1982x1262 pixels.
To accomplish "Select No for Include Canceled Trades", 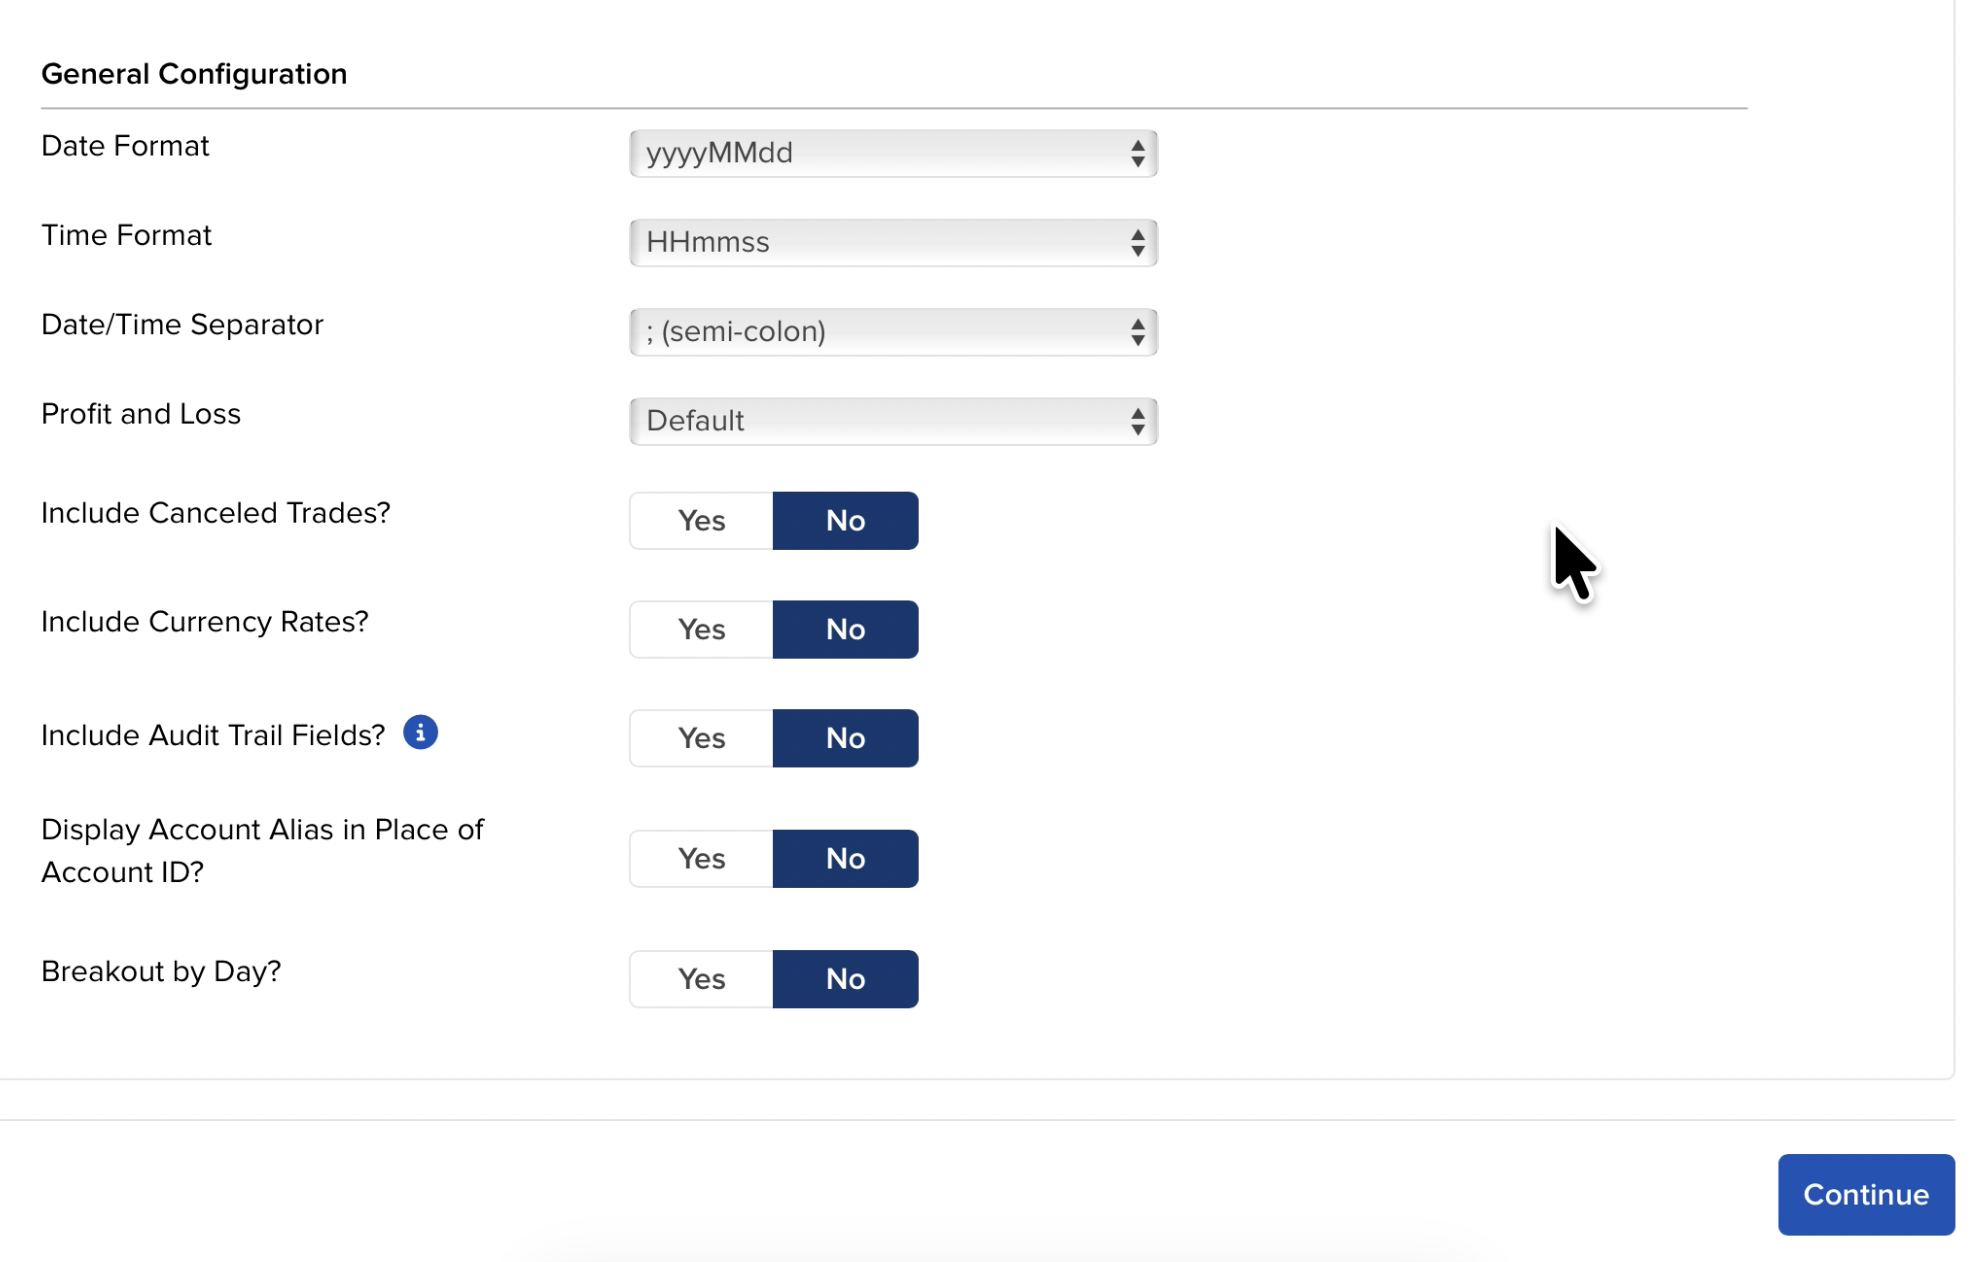I will [845, 520].
